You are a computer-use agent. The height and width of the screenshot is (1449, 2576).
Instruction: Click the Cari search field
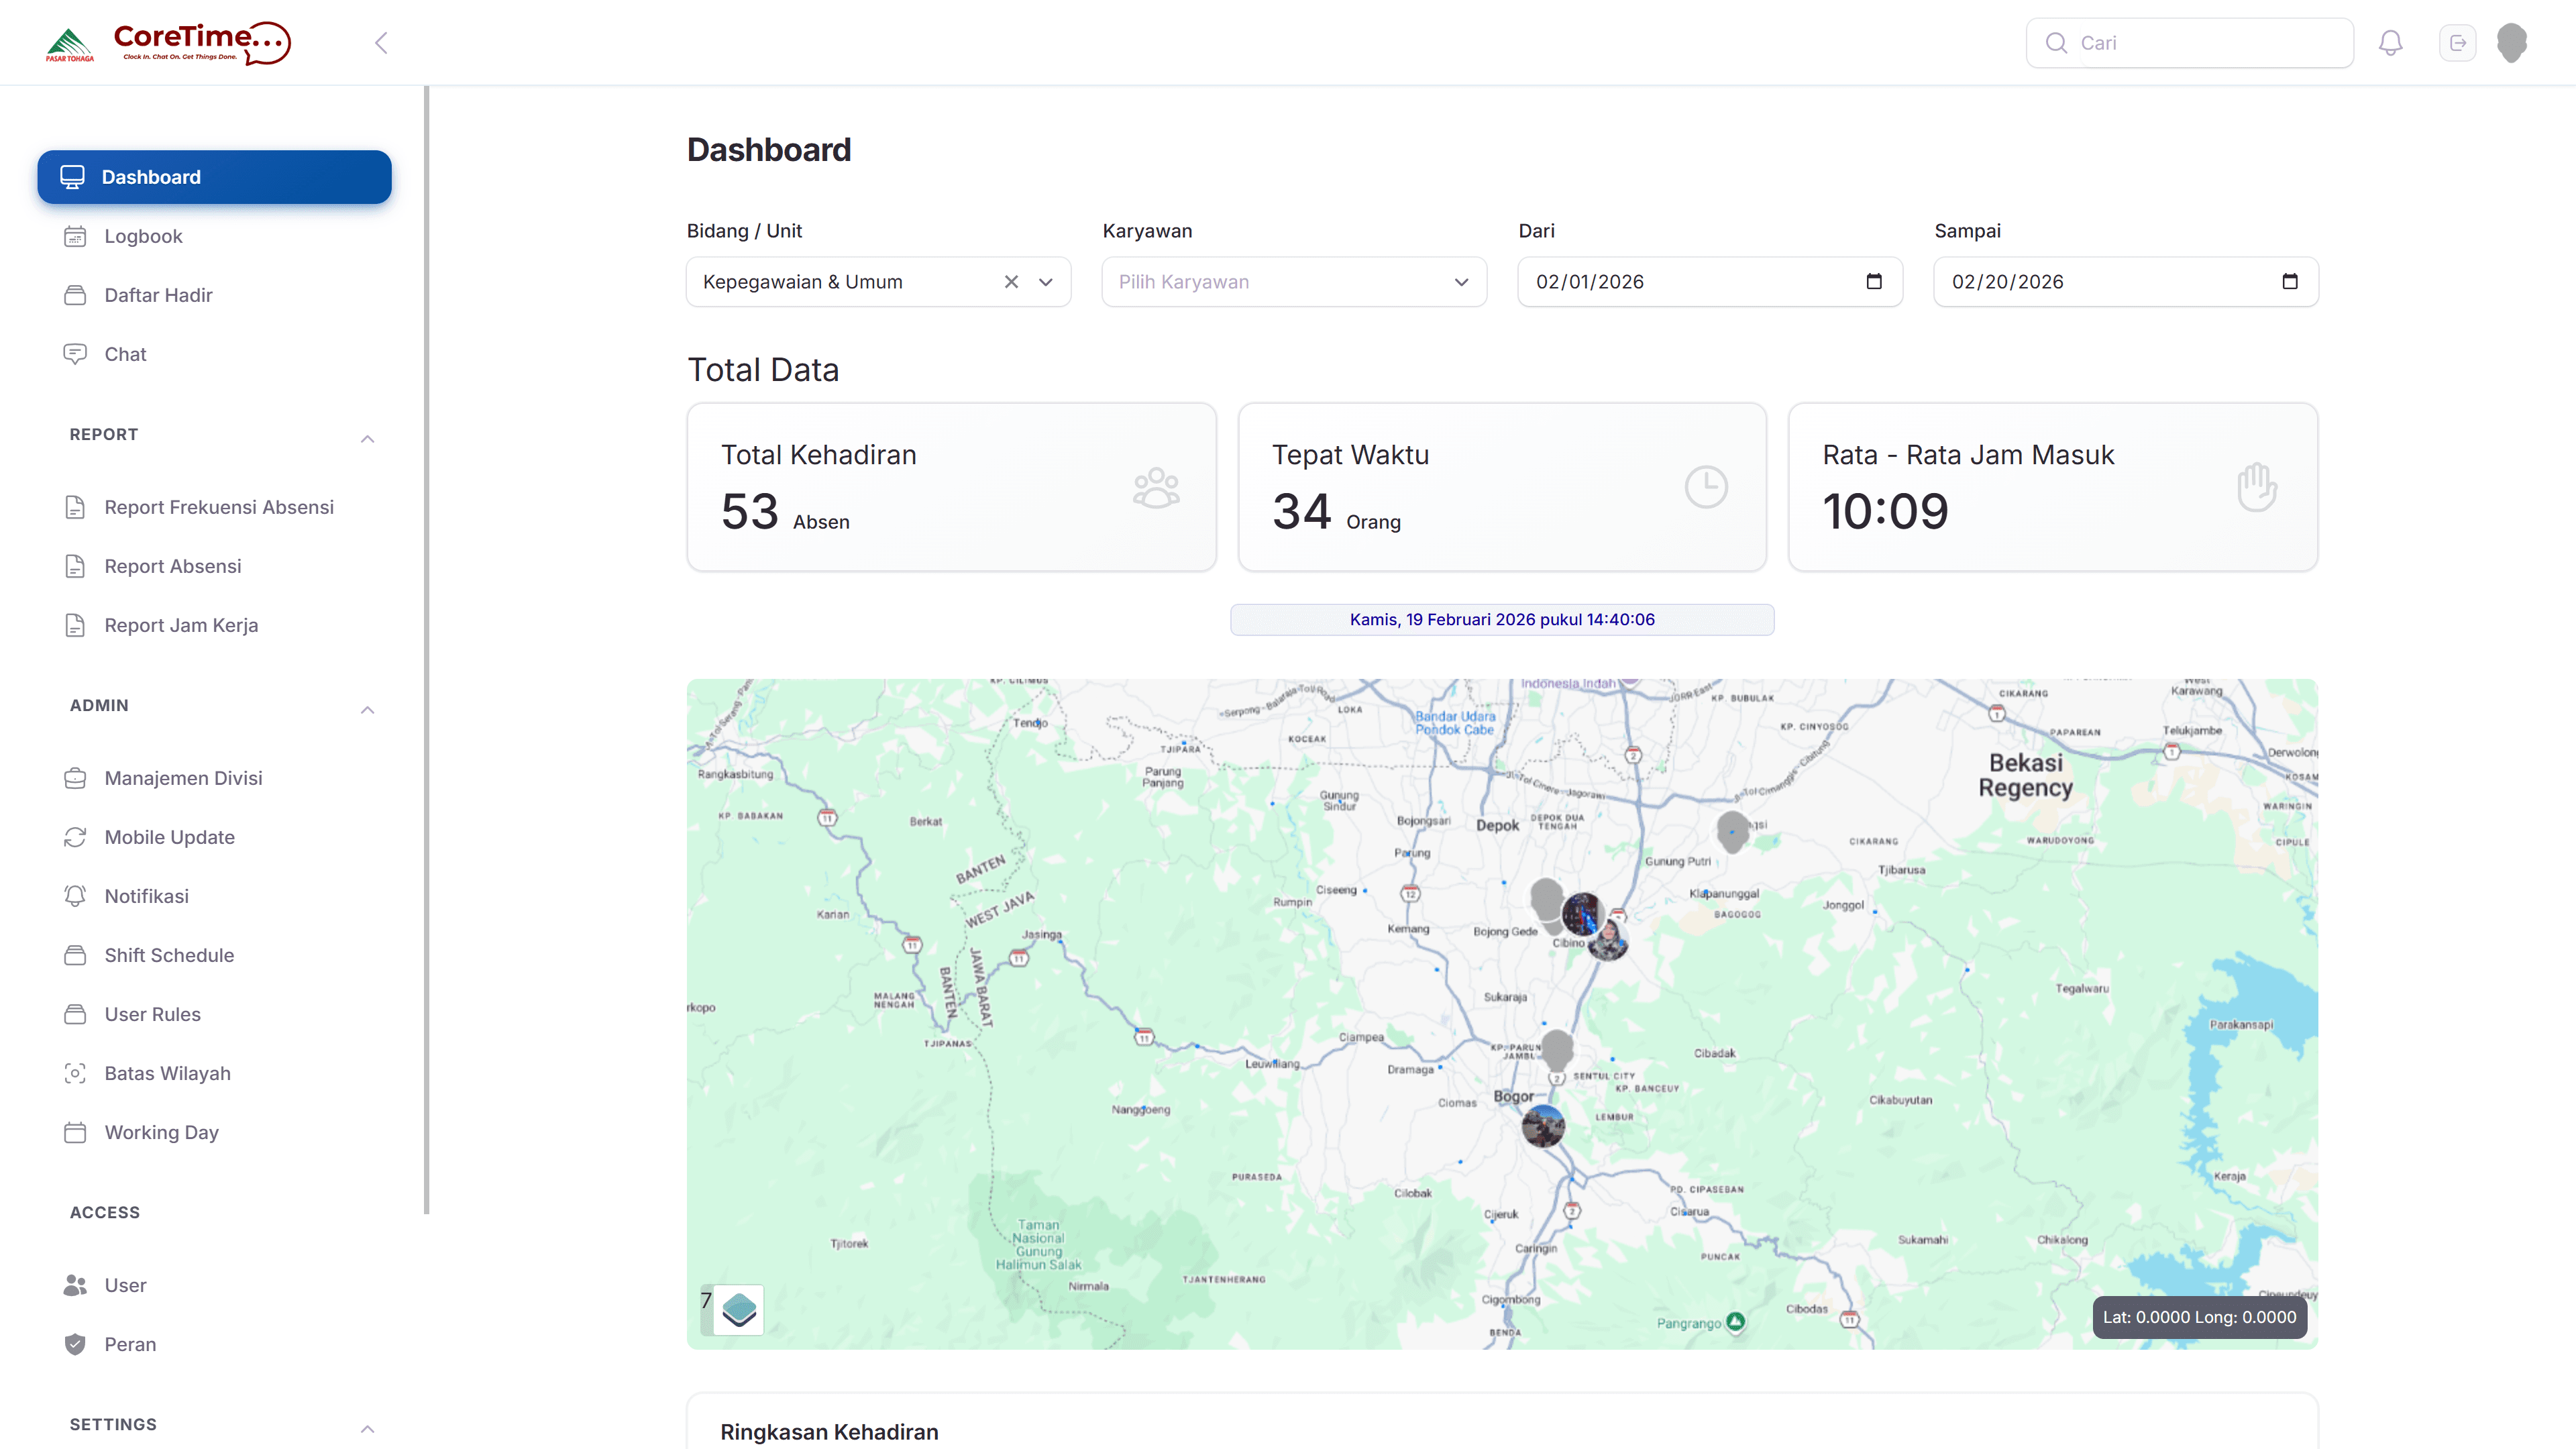pyautogui.click(x=2190, y=42)
